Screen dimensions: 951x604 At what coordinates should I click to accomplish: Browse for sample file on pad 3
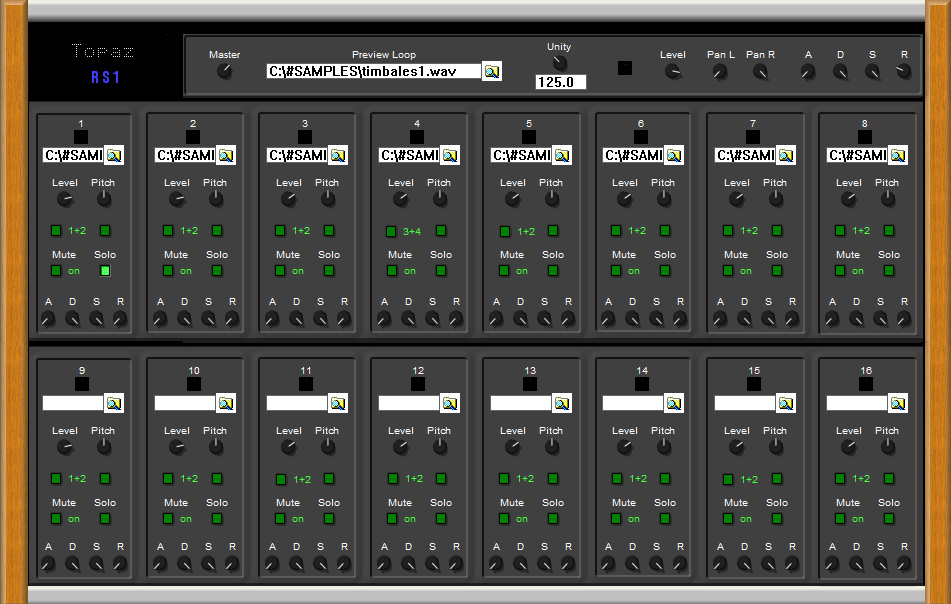[x=338, y=155]
